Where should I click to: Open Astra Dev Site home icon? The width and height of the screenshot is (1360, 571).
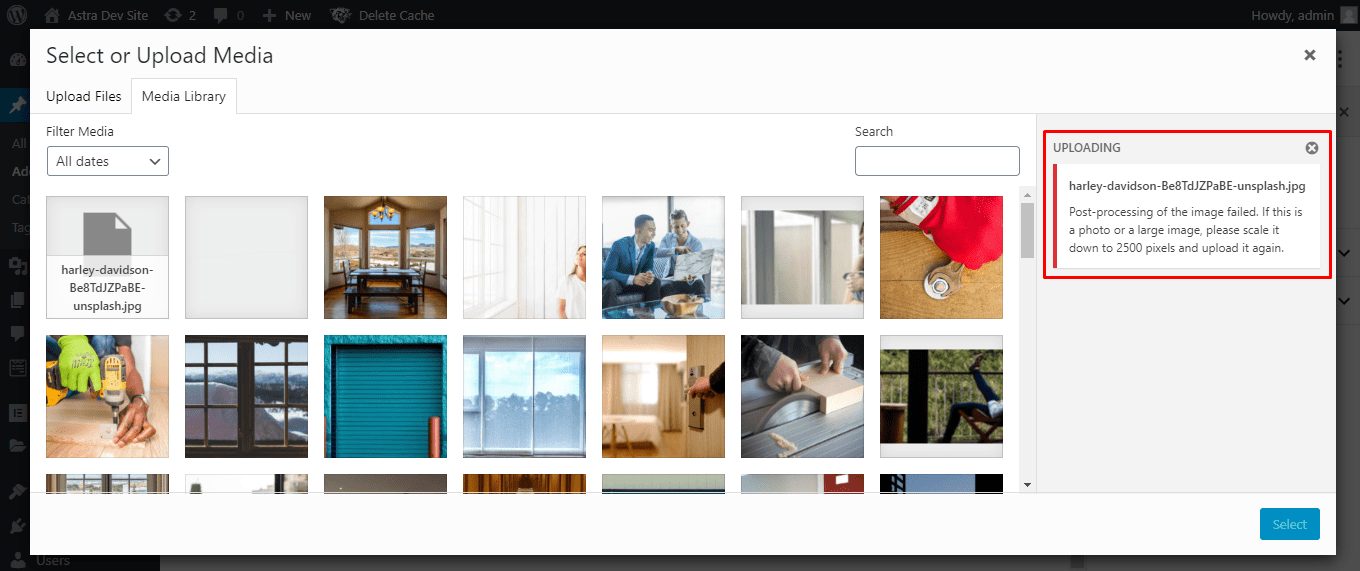(x=51, y=15)
